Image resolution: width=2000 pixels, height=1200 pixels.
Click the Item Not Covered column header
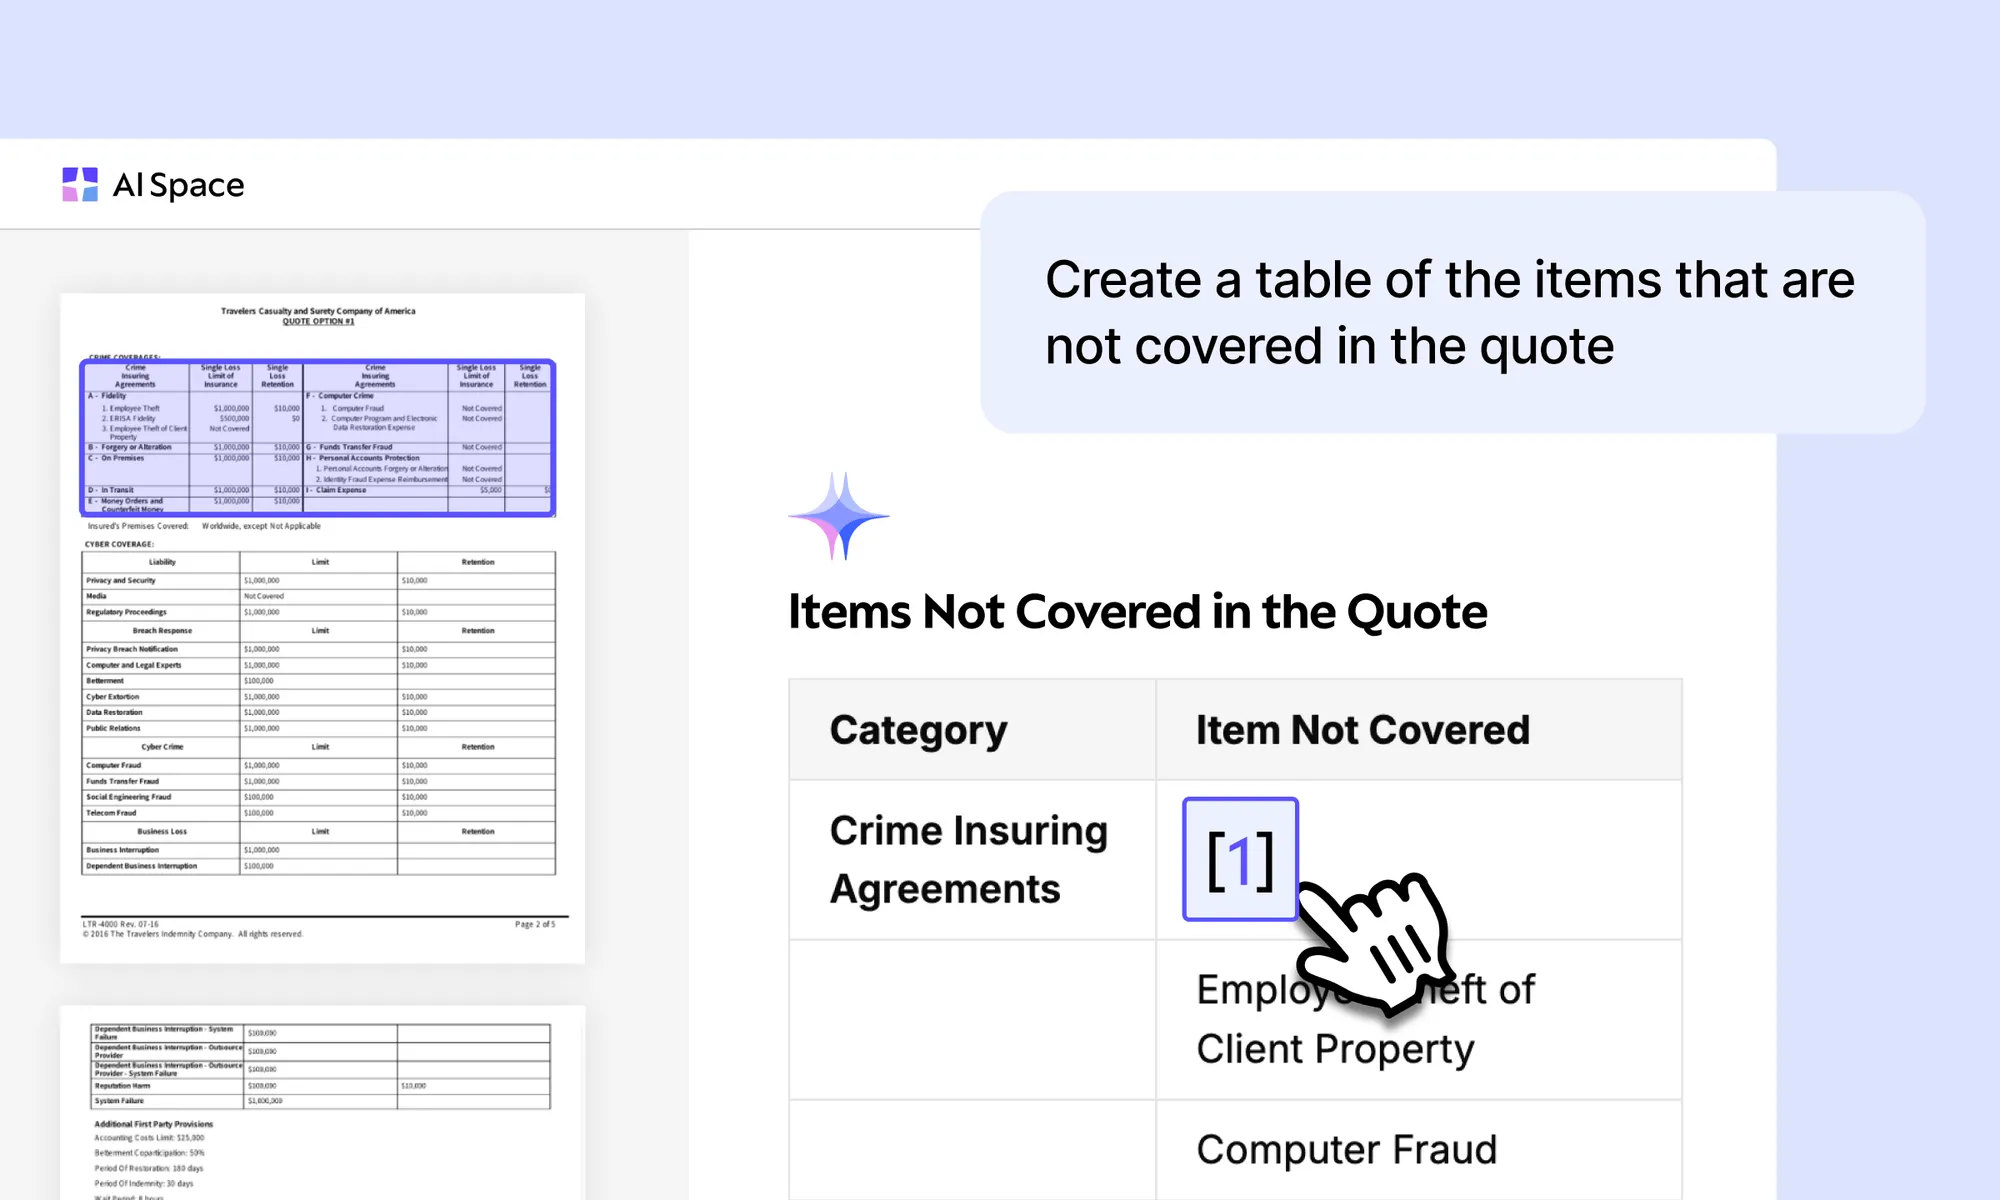click(x=1362, y=730)
